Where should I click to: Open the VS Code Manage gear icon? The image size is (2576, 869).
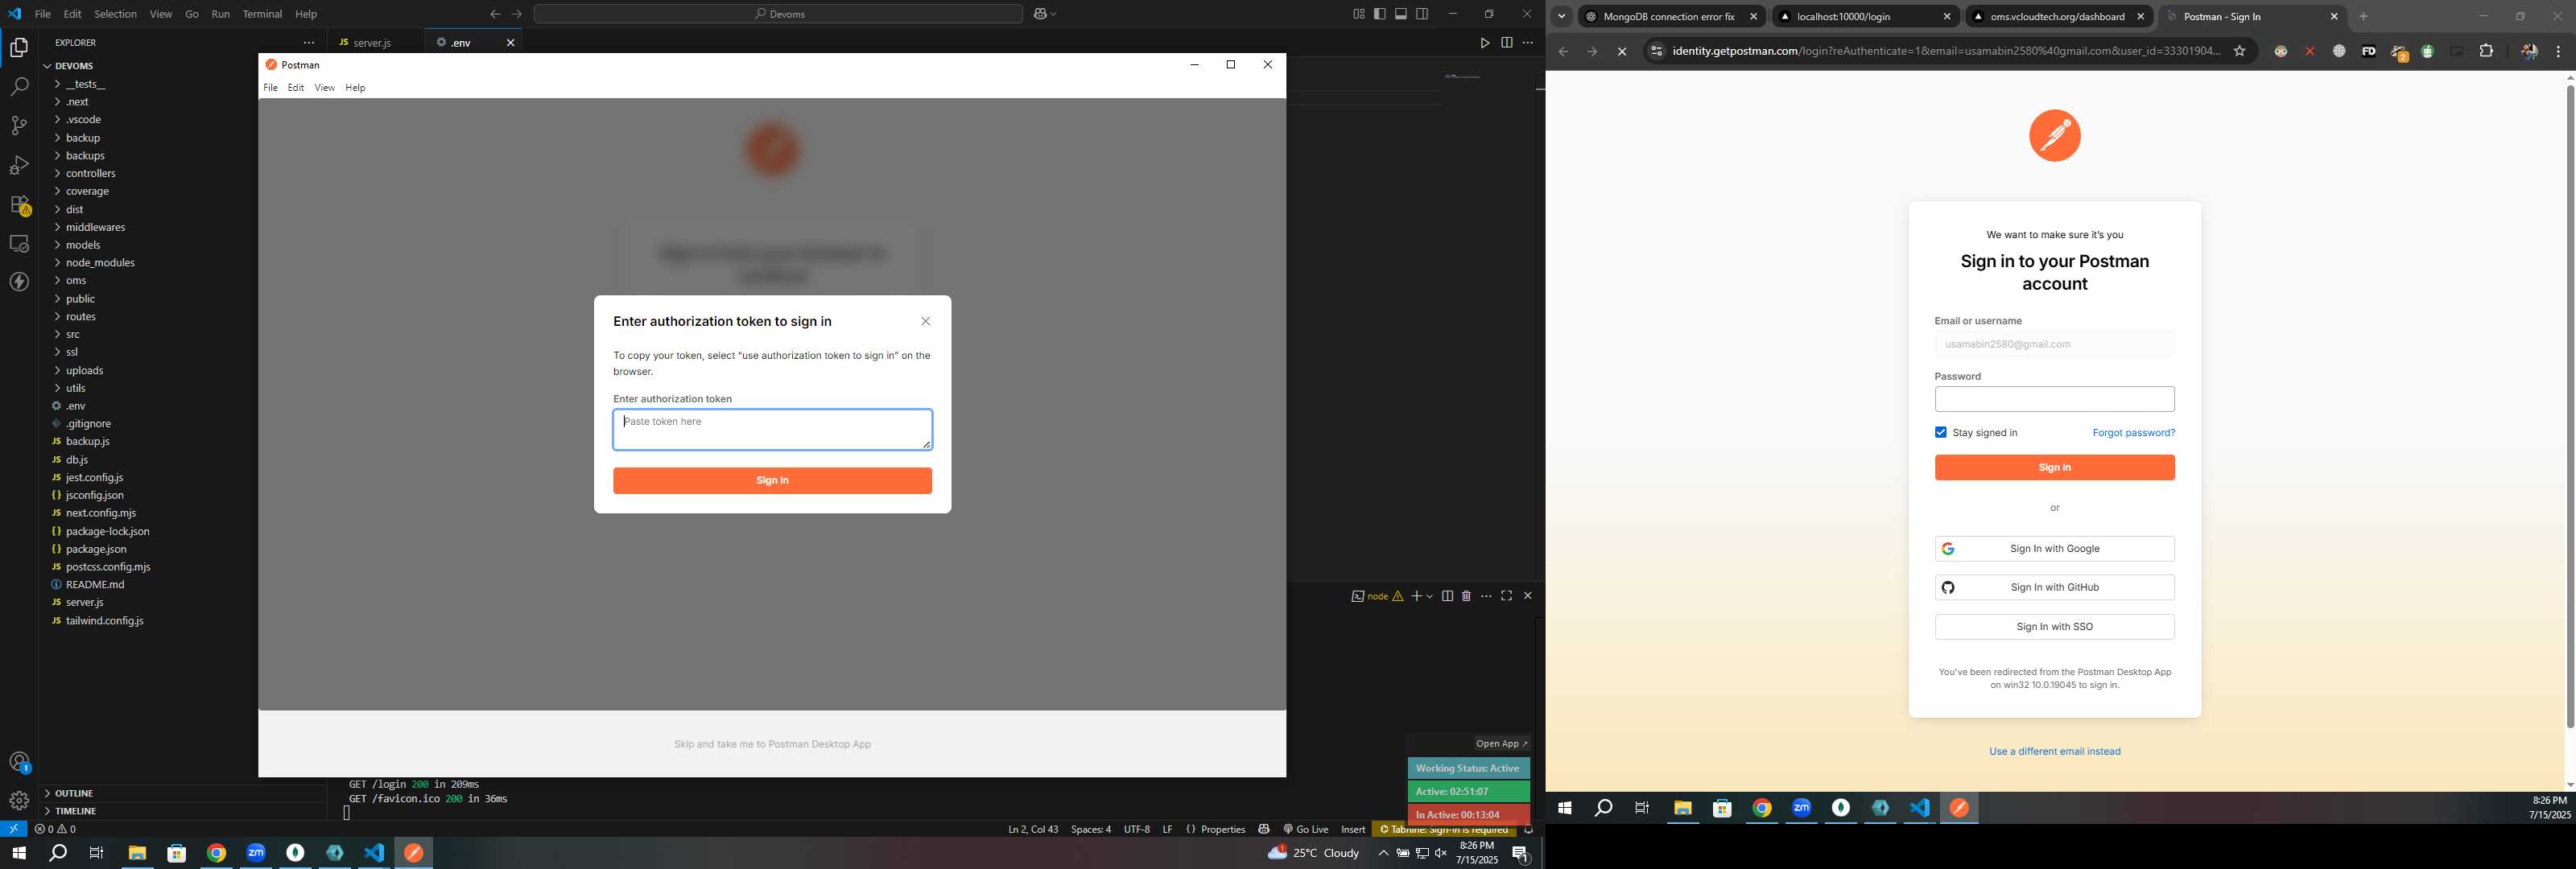[x=19, y=801]
